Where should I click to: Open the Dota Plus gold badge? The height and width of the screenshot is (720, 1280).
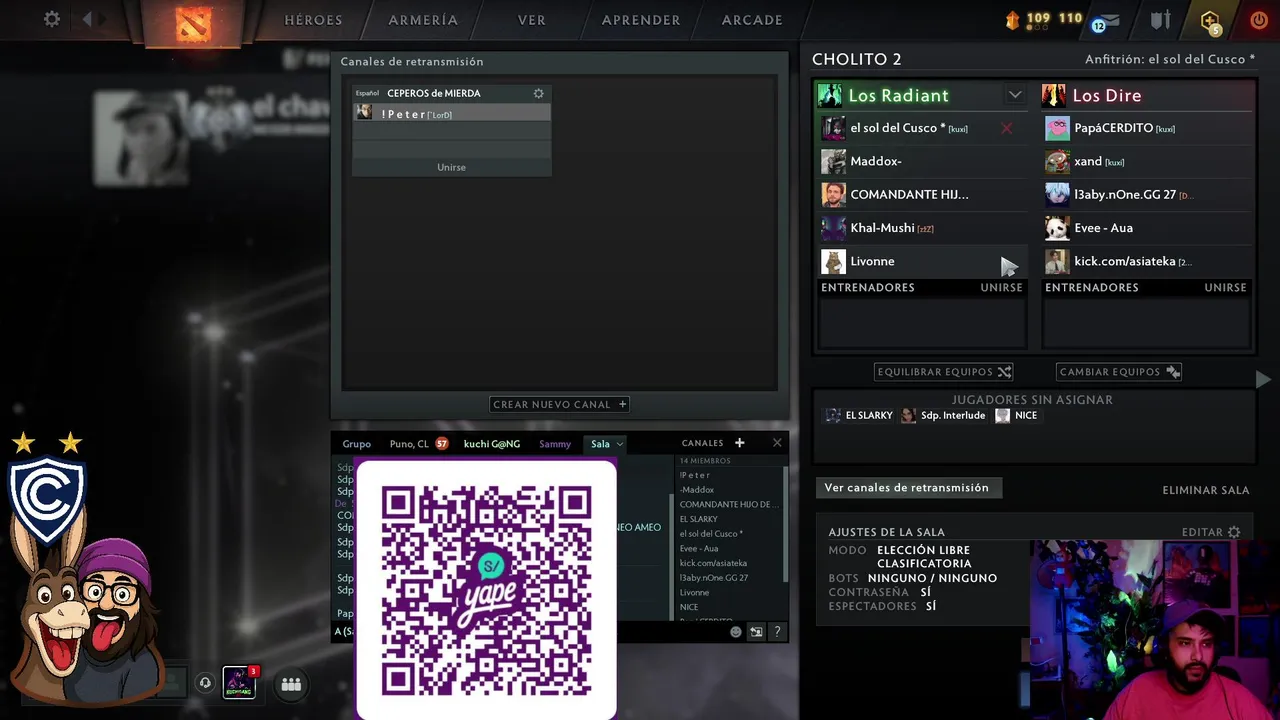(x=1210, y=20)
